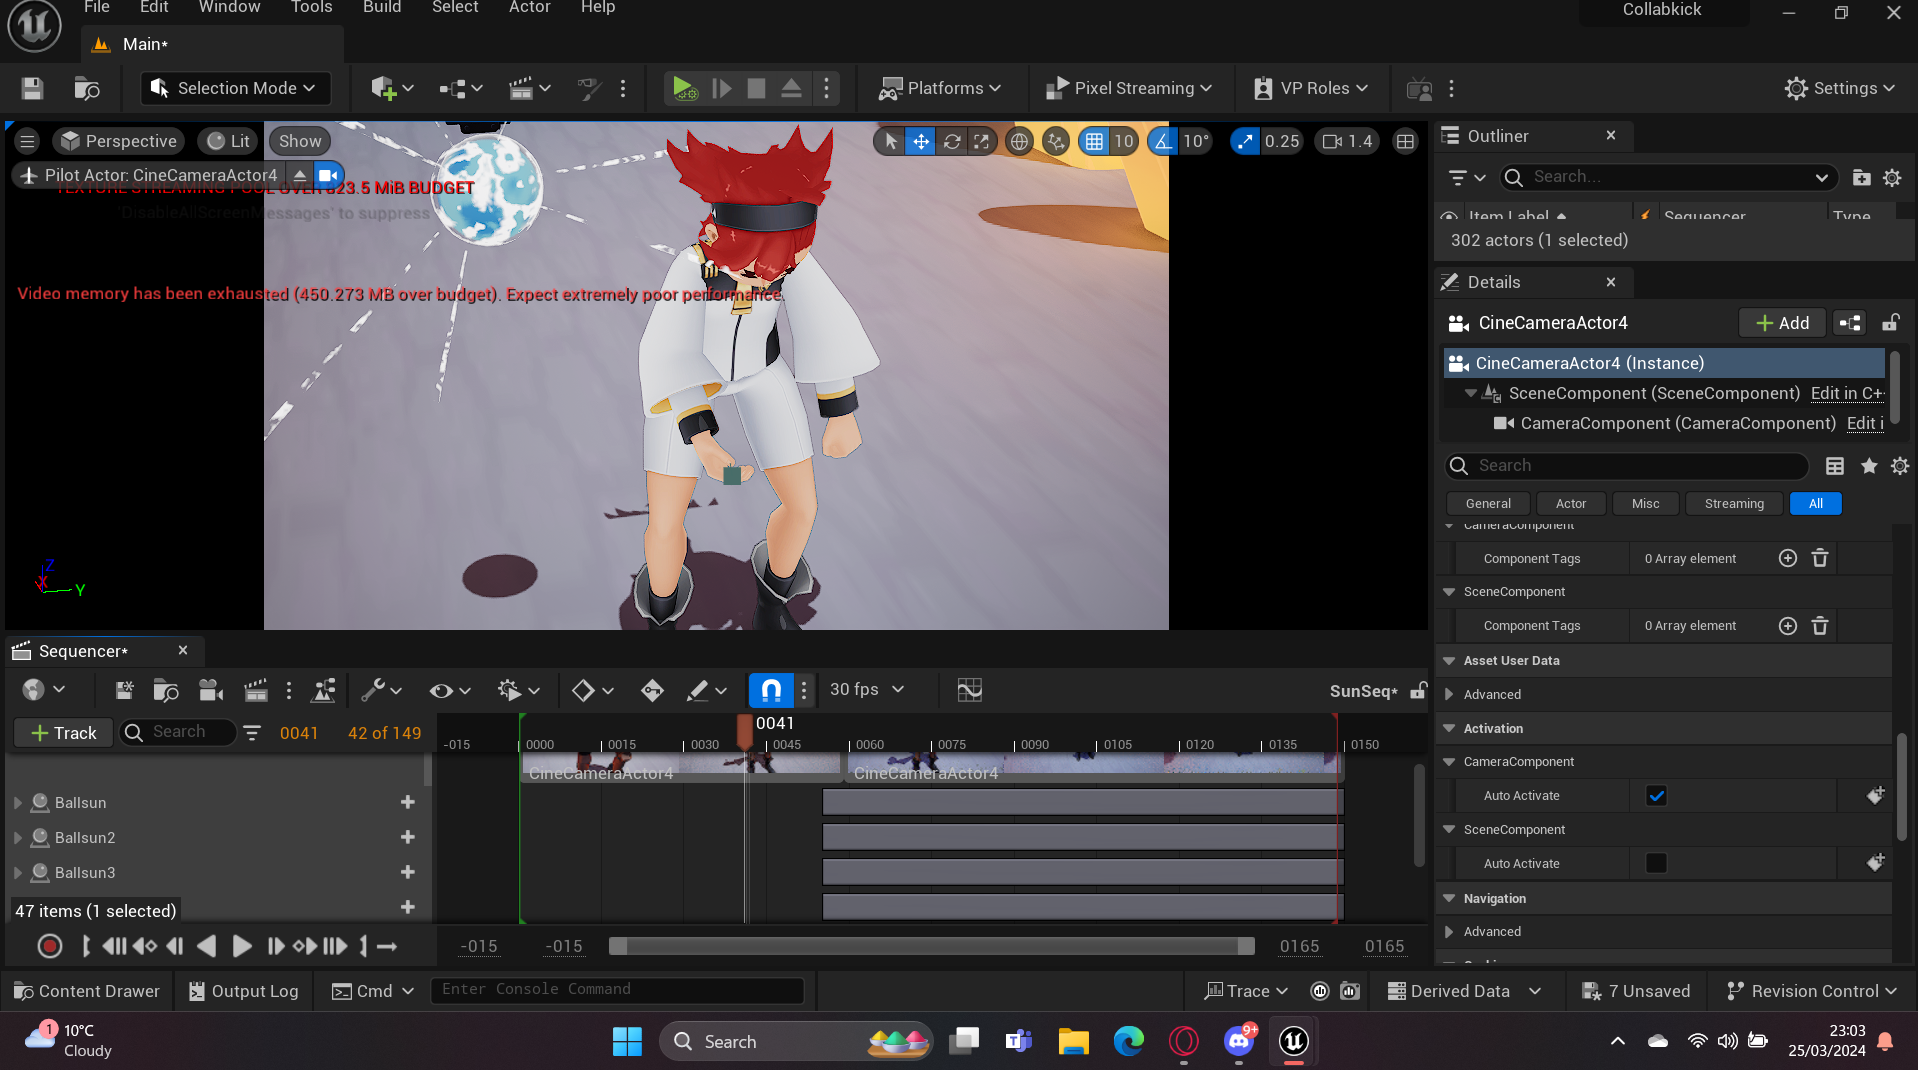Screen dimensions: 1918x1070
Task: Toggle the Sequencer snapping magnet icon
Action: [x=771, y=690]
